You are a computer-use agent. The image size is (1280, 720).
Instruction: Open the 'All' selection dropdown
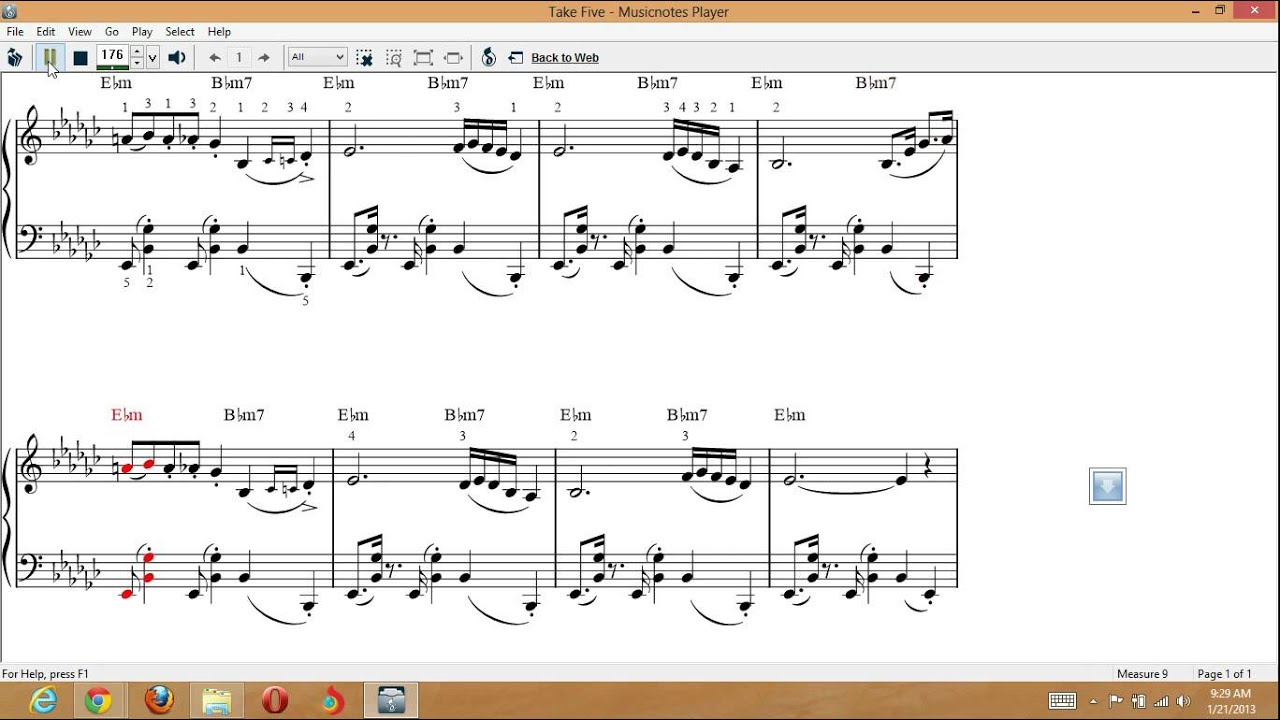pyautogui.click(x=317, y=57)
